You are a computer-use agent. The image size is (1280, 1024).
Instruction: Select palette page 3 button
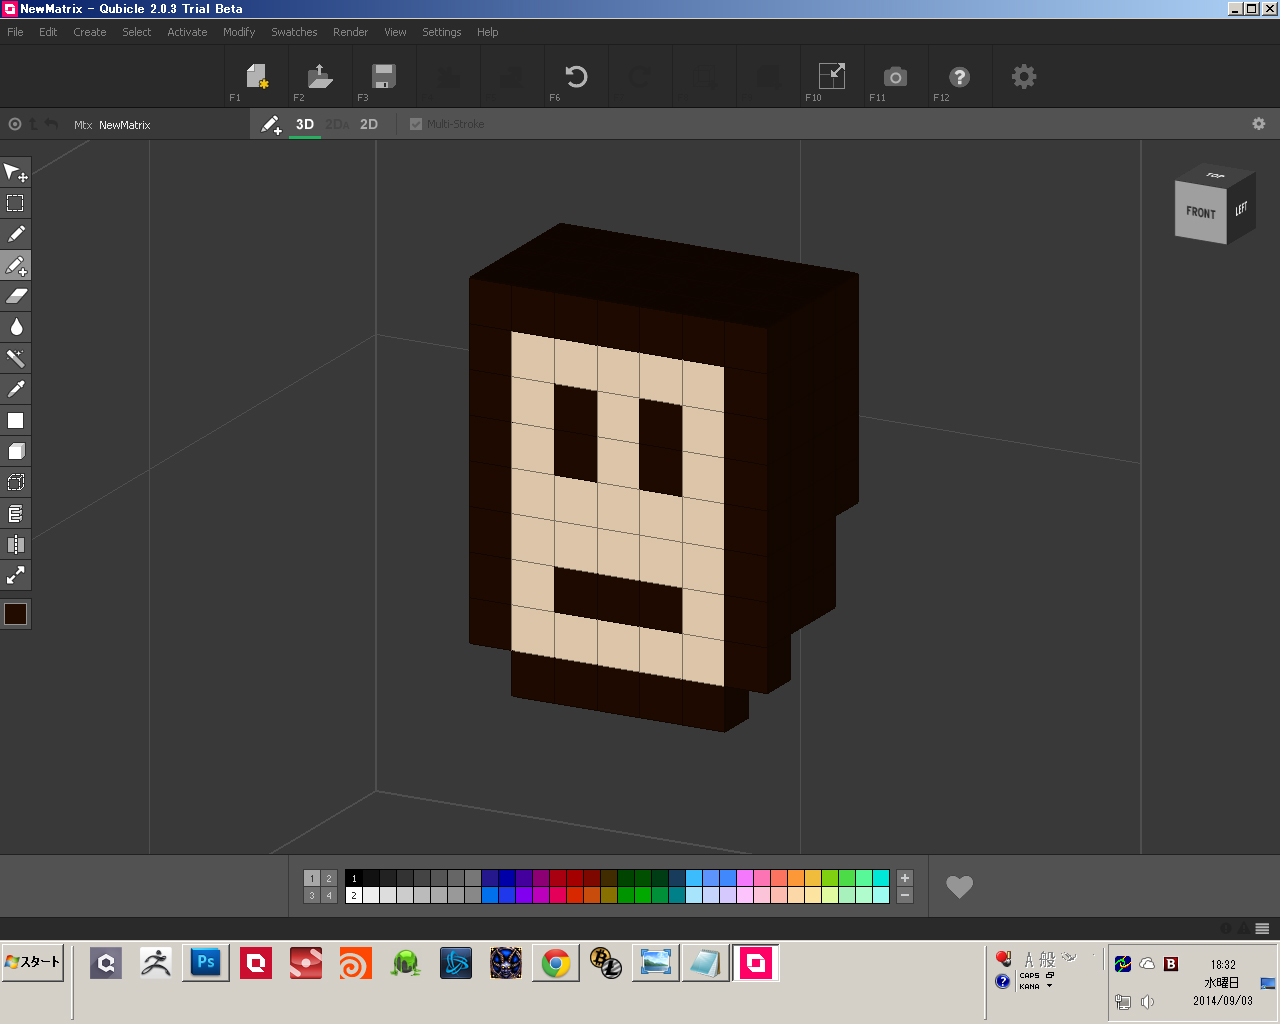(312, 895)
